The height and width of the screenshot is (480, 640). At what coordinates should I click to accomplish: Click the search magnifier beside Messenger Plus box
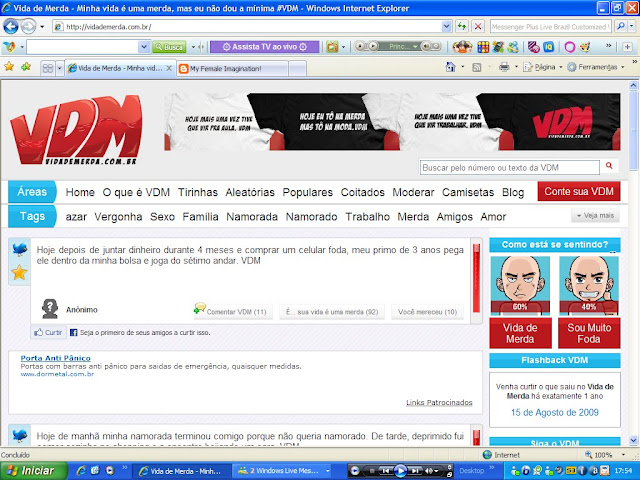[620, 27]
